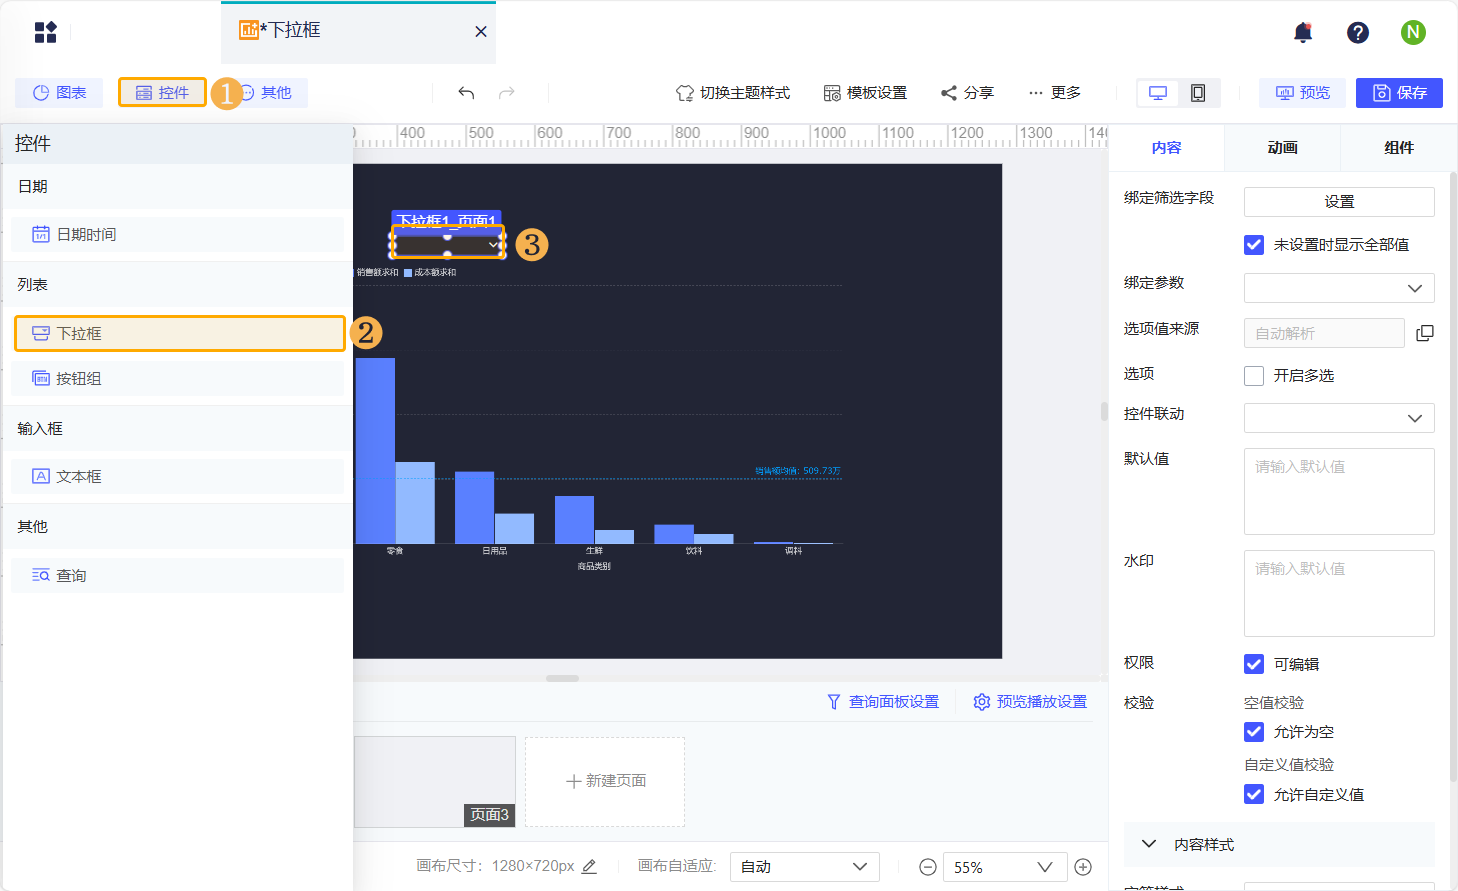The image size is (1458, 891).
Task: Switch to mobile layout view icon
Action: [1198, 93]
